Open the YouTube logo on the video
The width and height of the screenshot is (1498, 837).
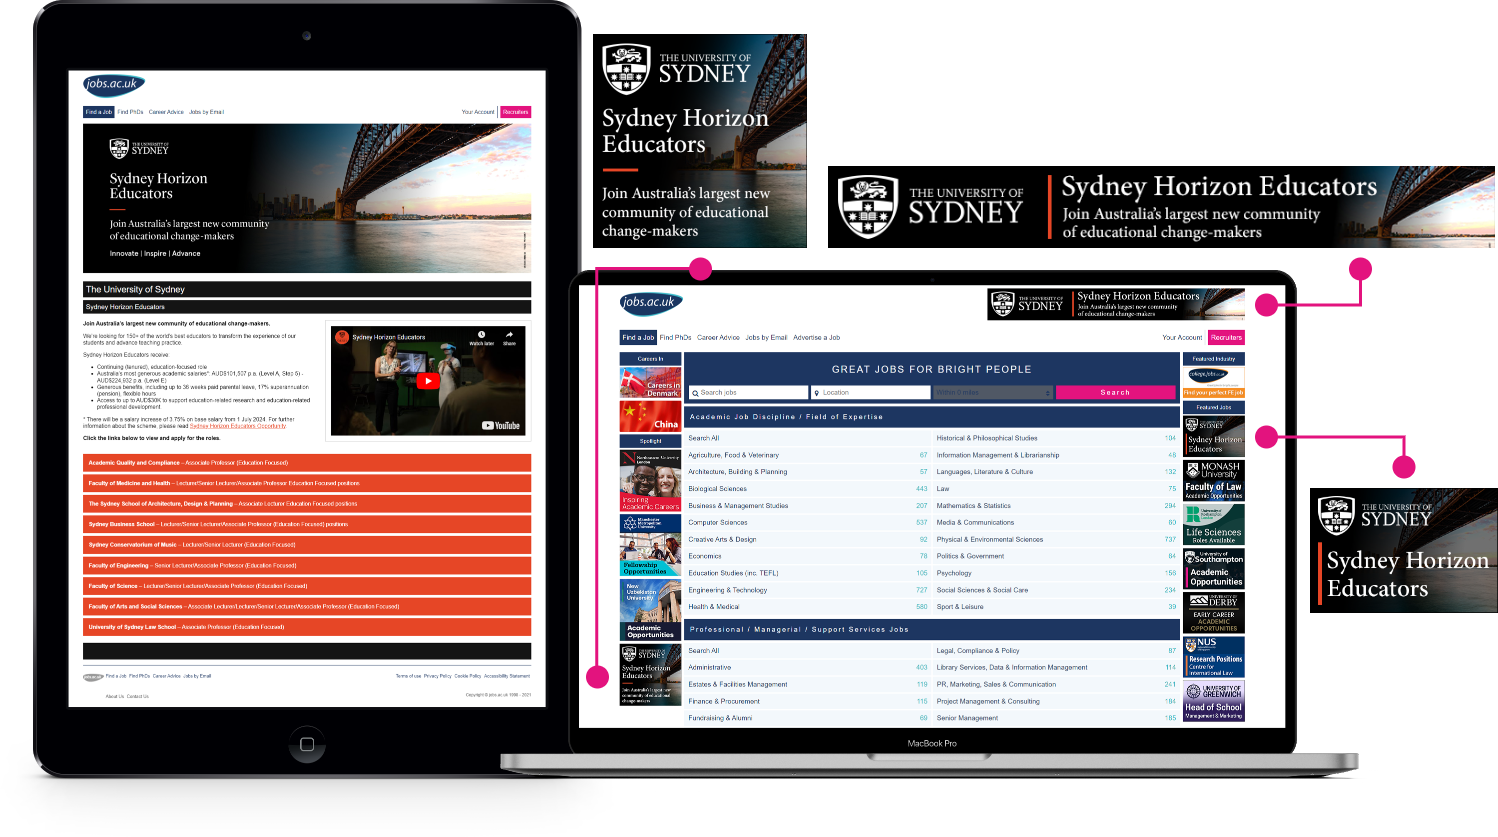(501, 425)
